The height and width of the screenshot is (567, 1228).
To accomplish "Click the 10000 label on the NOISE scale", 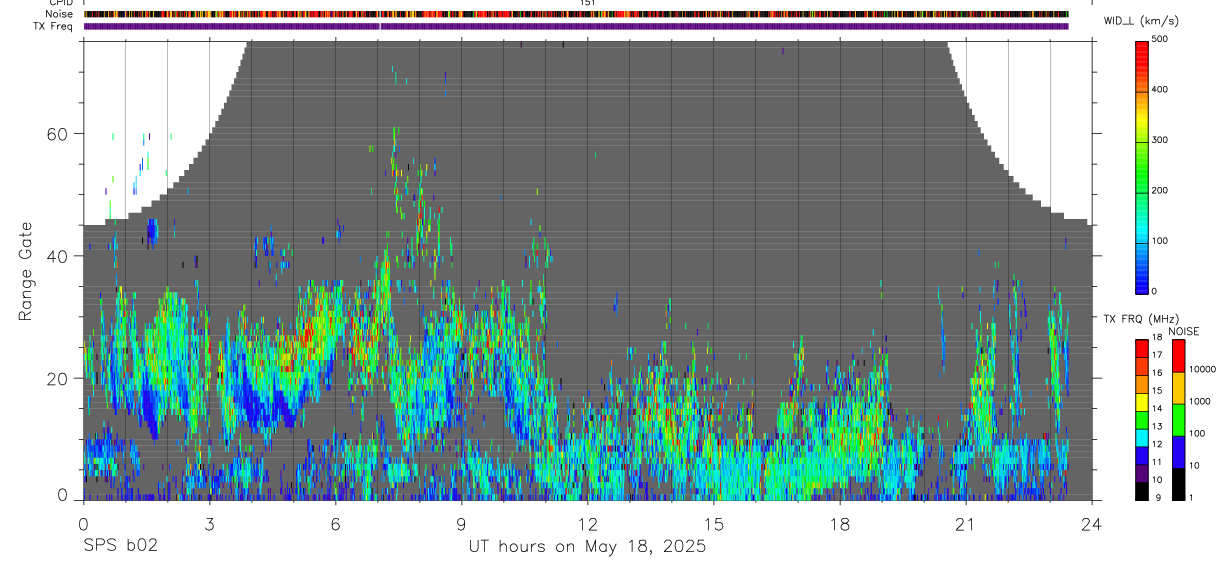I will [x=1202, y=371].
